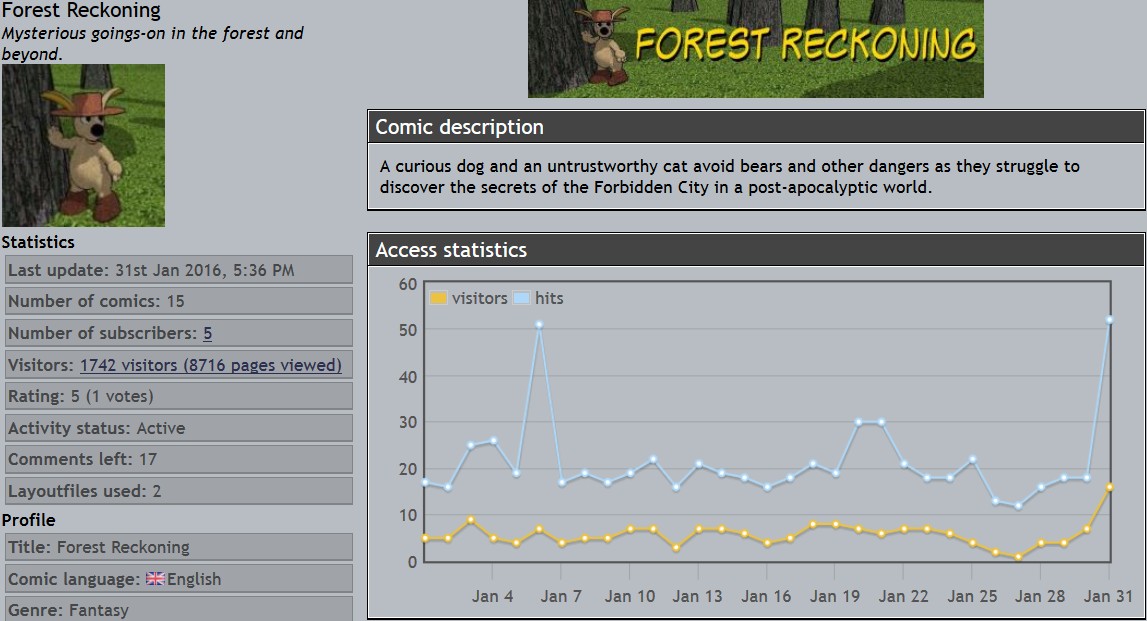Select the hits data point on Jan 31
The image size is (1147, 621).
point(1109,320)
